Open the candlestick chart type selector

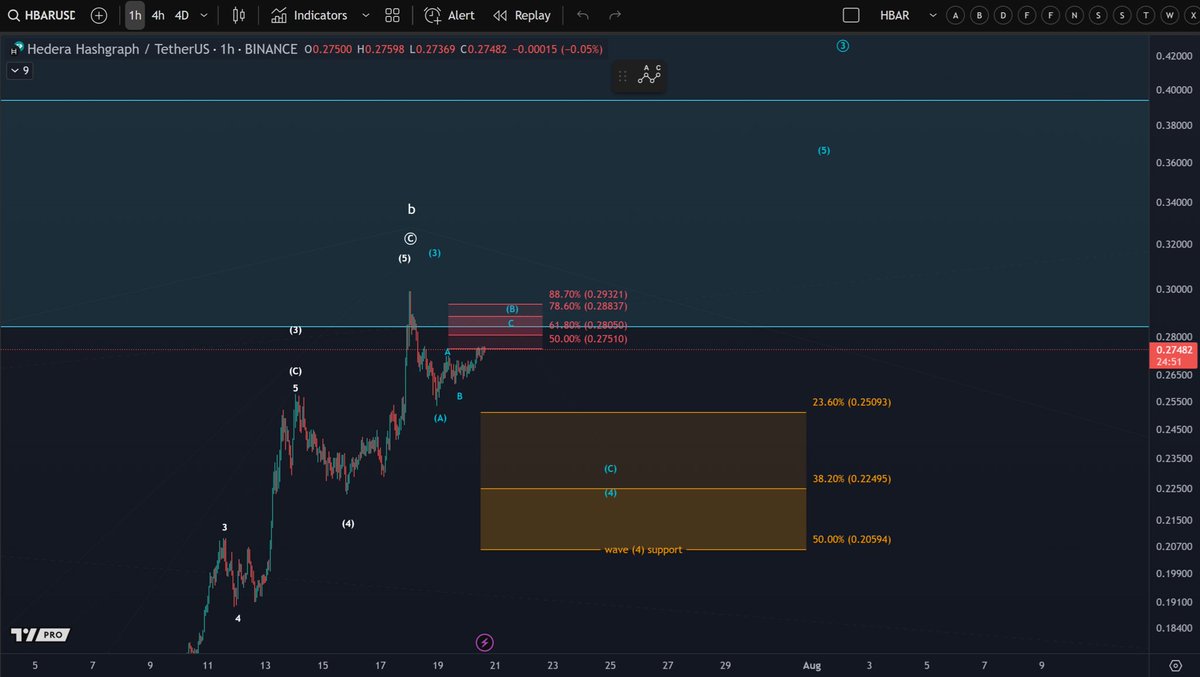(238, 15)
